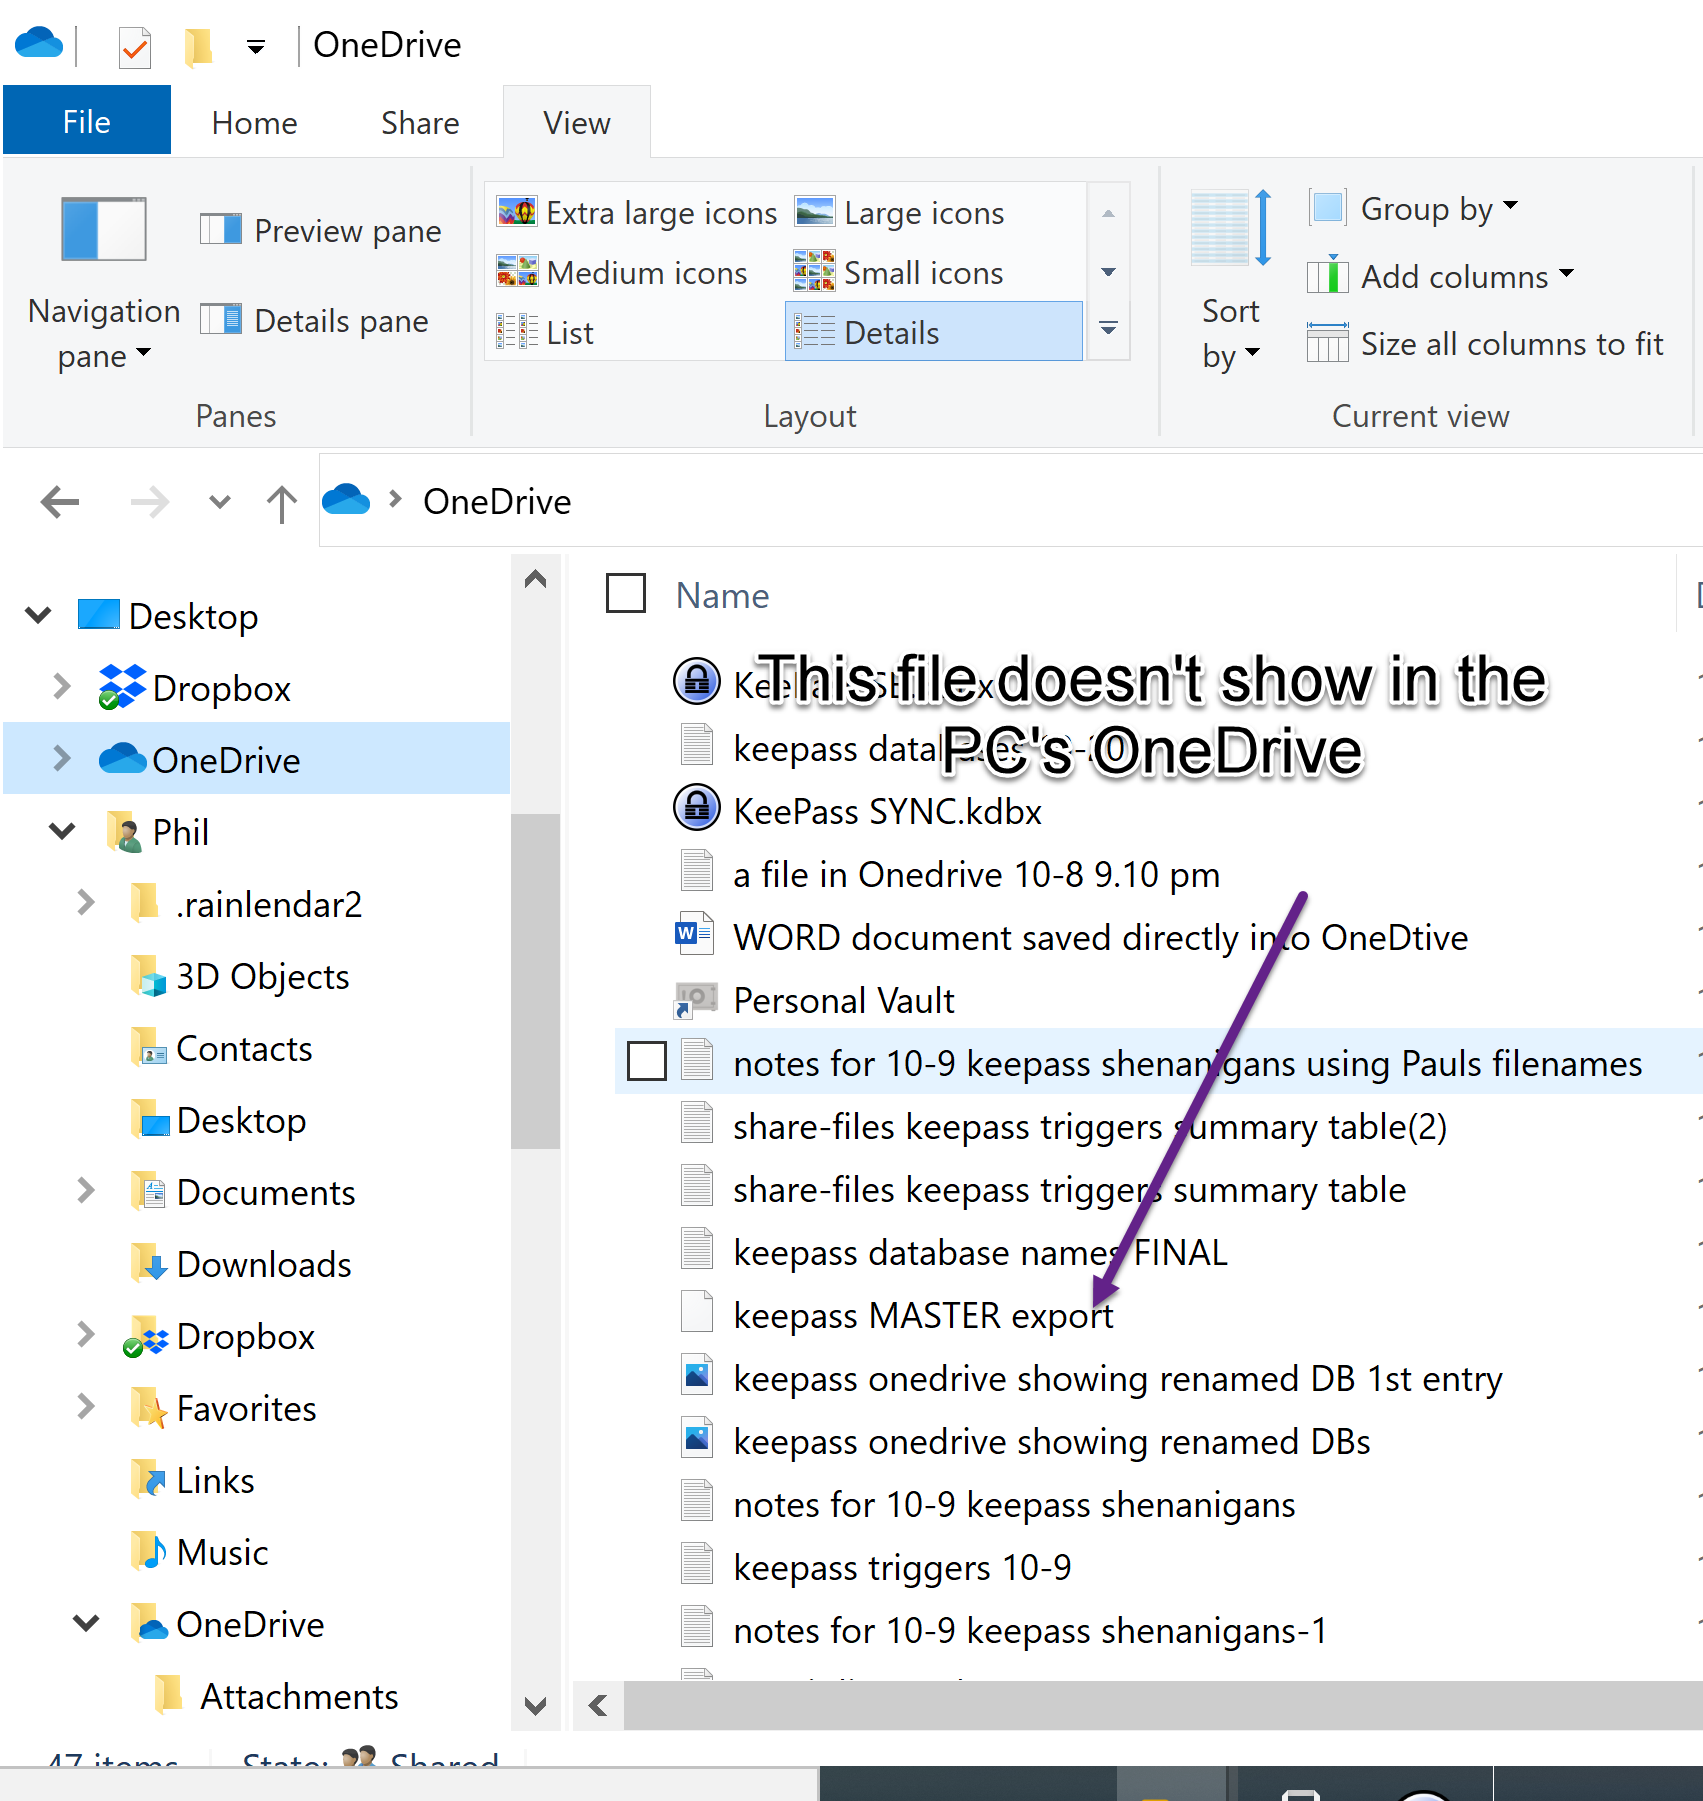Image resolution: width=1703 pixels, height=1801 pixels.
Task: Choose Large icons layout
Action: [900, 213]
